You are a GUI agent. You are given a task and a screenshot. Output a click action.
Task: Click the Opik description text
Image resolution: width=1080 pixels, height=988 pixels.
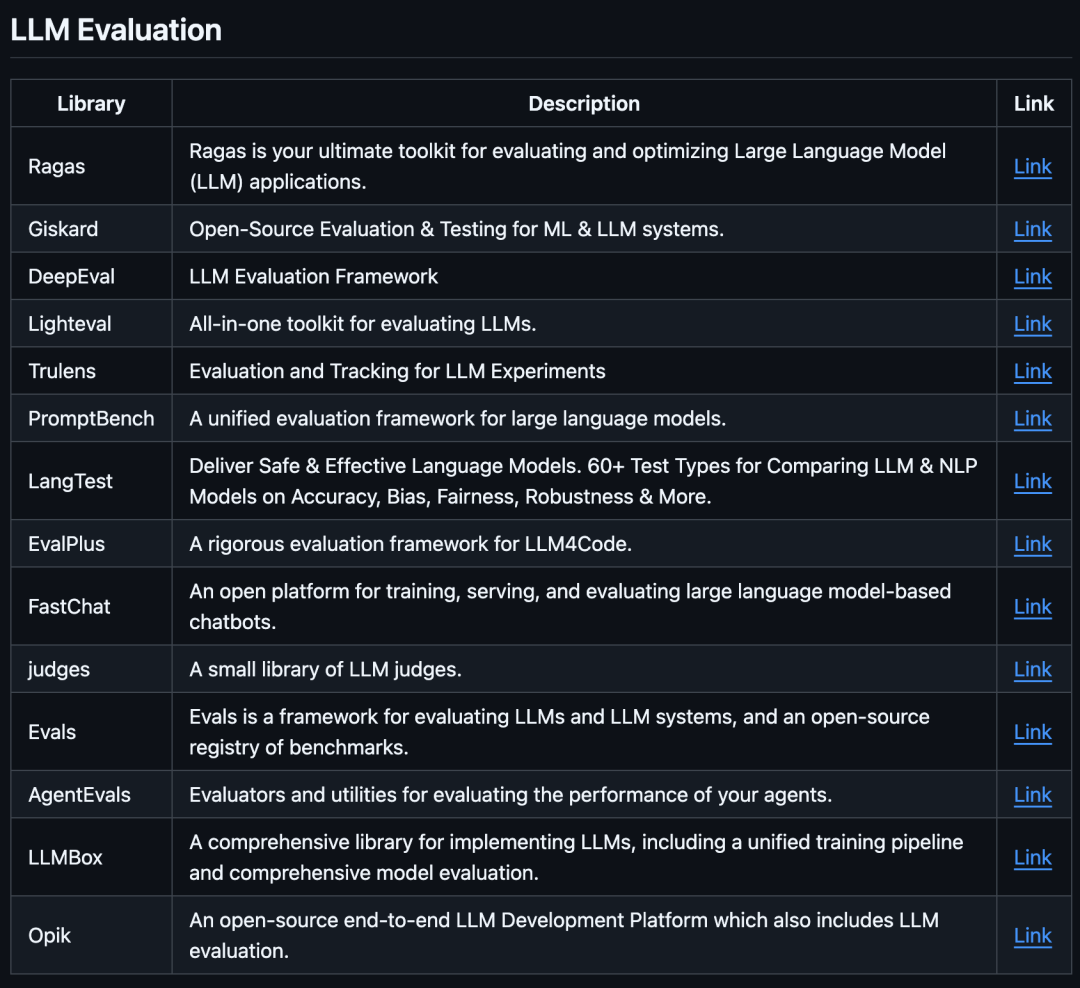point(564,936)
